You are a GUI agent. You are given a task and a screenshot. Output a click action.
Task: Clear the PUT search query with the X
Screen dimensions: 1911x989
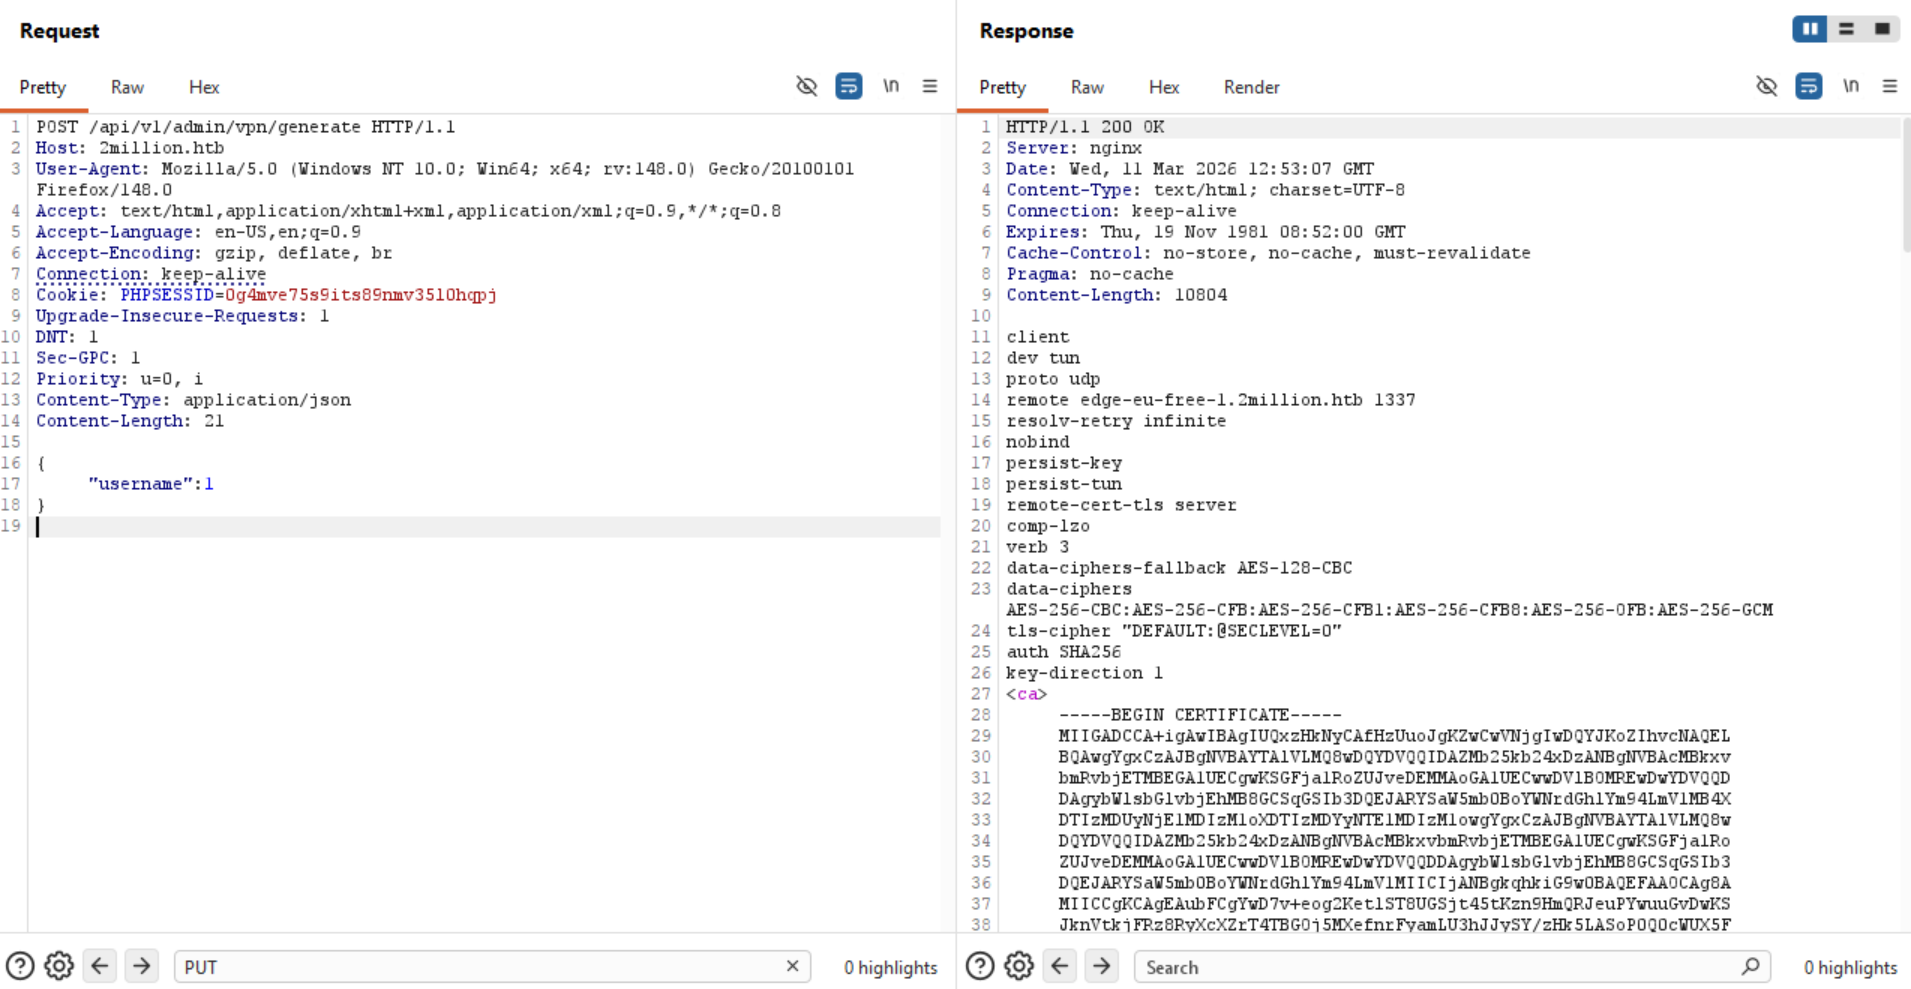coord(791,966)
